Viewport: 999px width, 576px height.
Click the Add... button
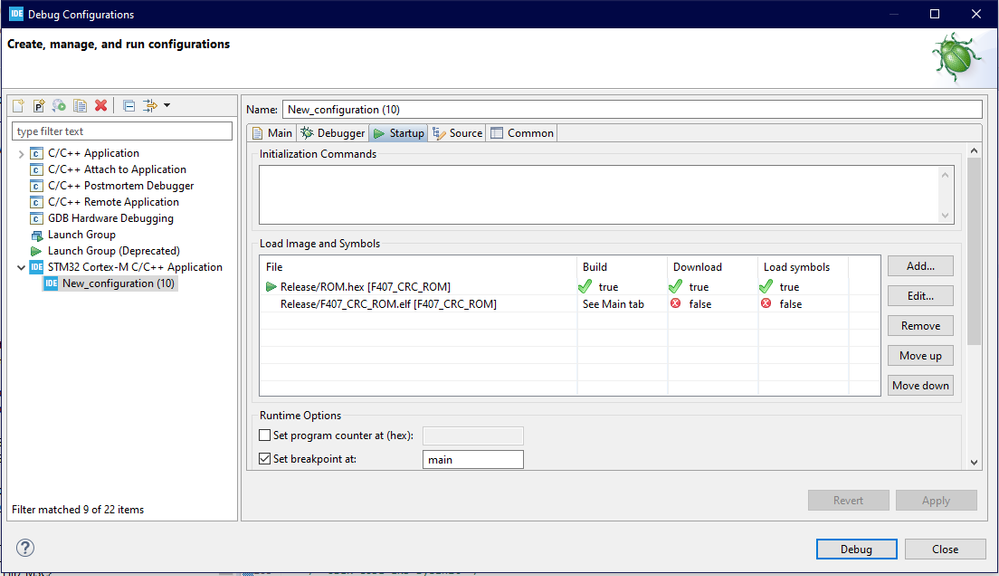pos(921,266)
